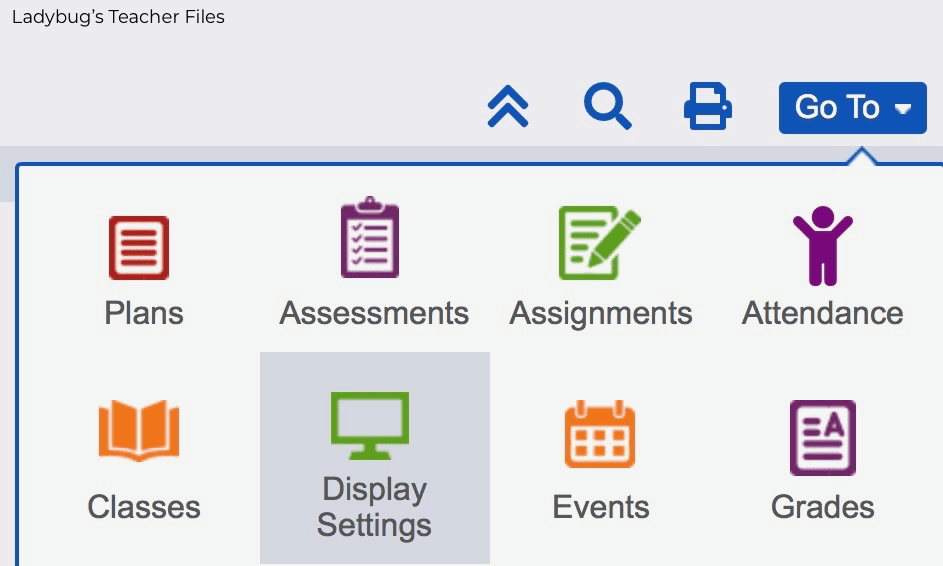This screenshot has height=566, width=943.
Task: Open the purple Grades document icon
Action: 823,438
